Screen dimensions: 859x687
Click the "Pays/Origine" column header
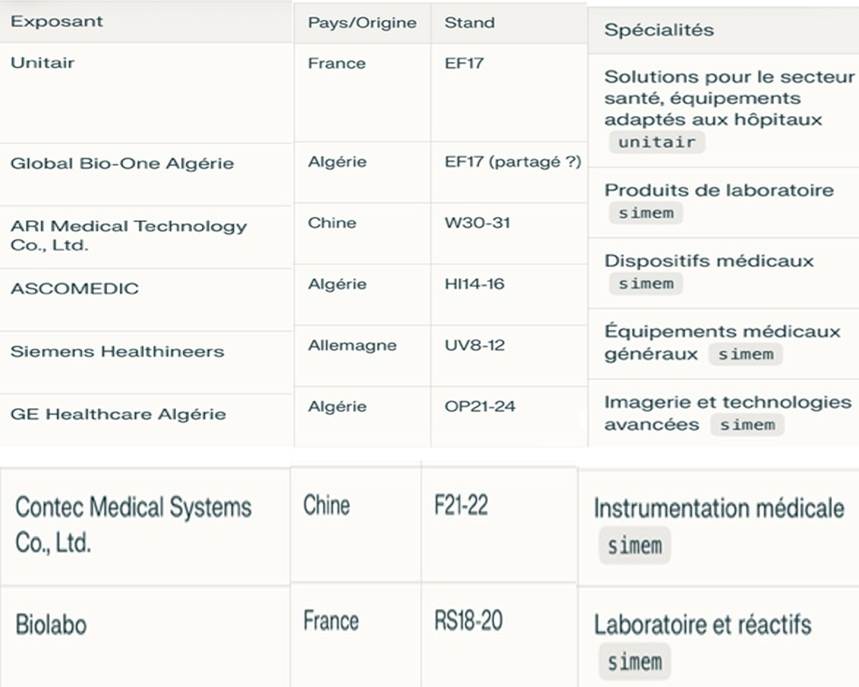coord(362,22)
